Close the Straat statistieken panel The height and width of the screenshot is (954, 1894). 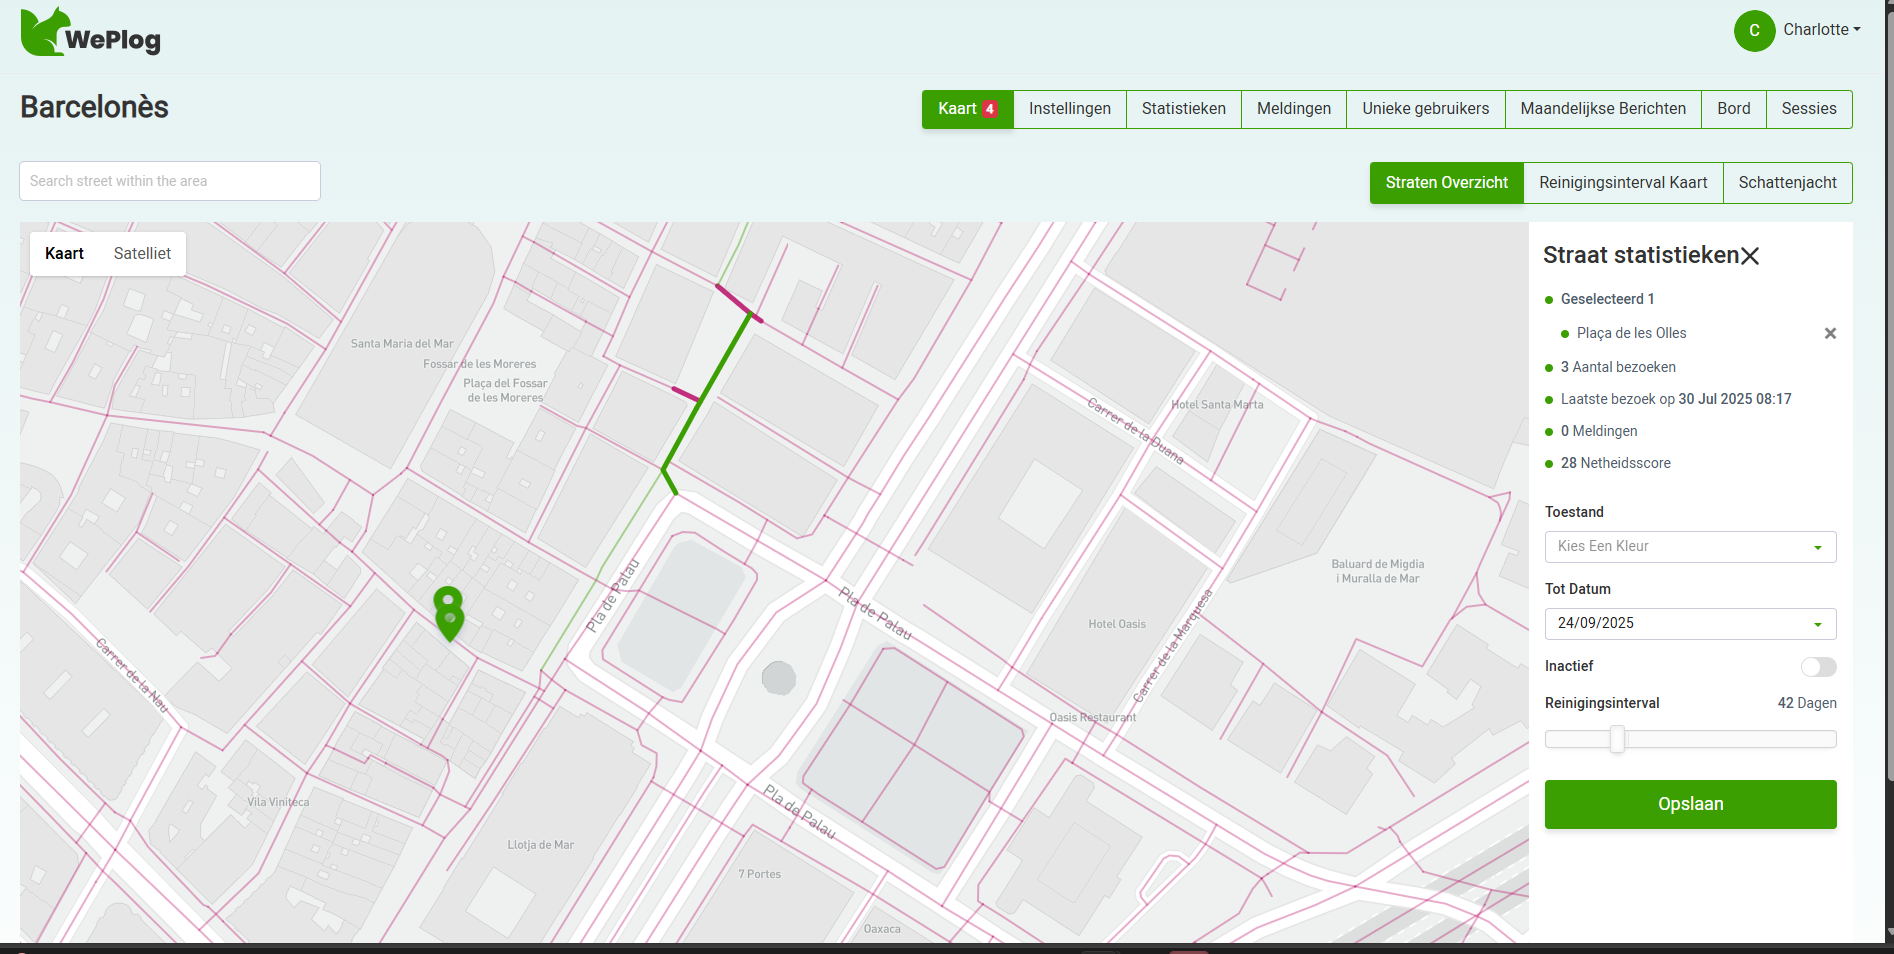(x=1750, y=256)
